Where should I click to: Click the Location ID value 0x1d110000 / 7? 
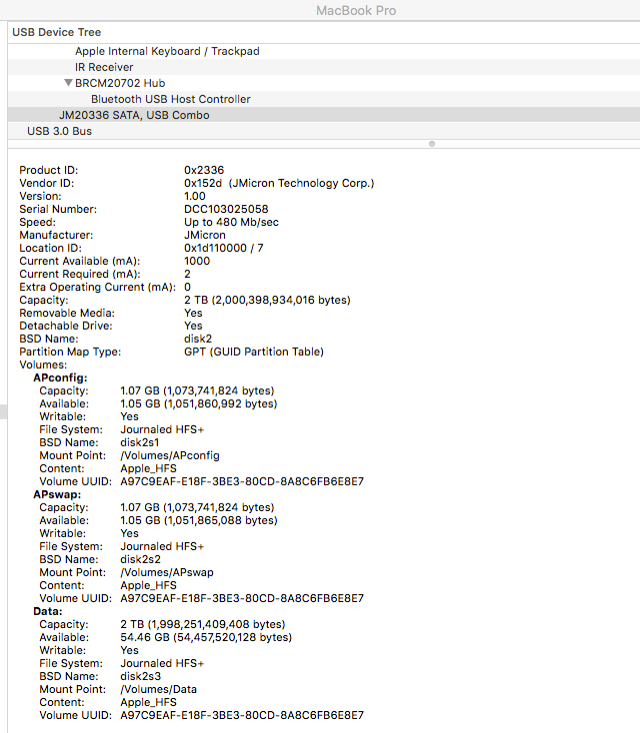click(223, 248)
